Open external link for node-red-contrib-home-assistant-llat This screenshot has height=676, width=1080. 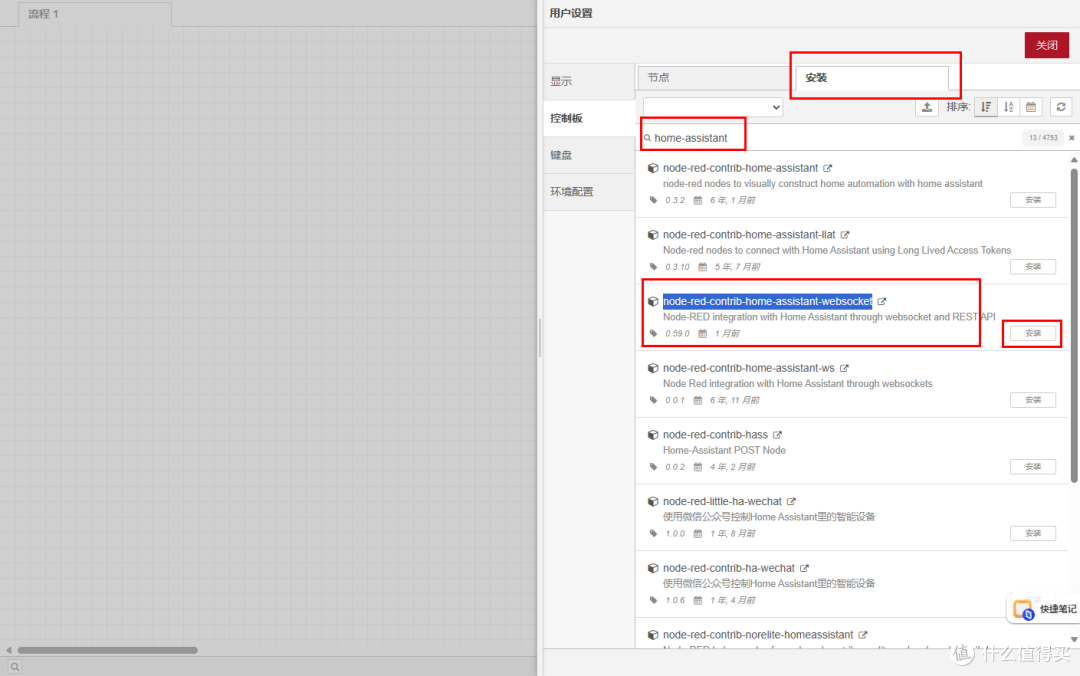[845, 235]
